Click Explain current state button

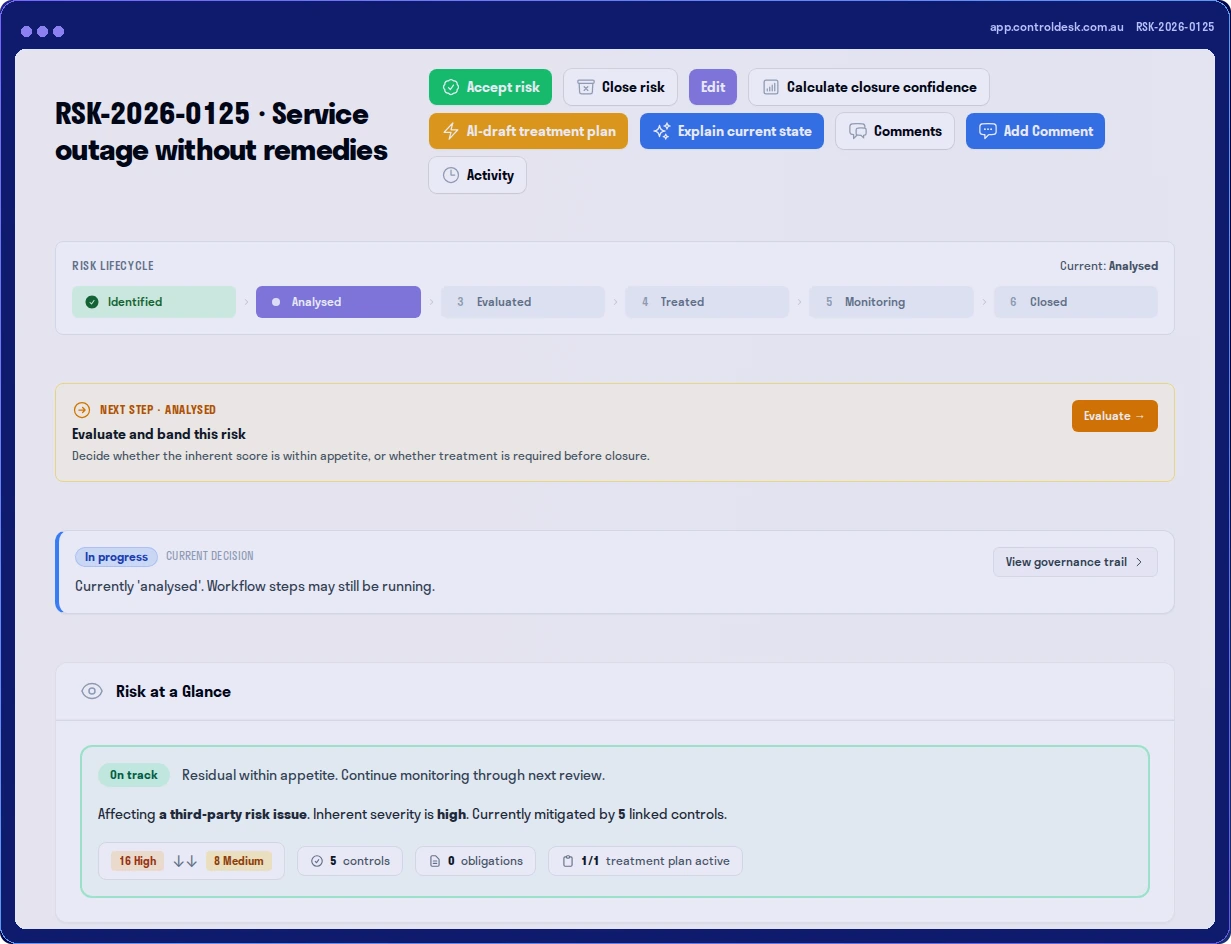point(731,131)
